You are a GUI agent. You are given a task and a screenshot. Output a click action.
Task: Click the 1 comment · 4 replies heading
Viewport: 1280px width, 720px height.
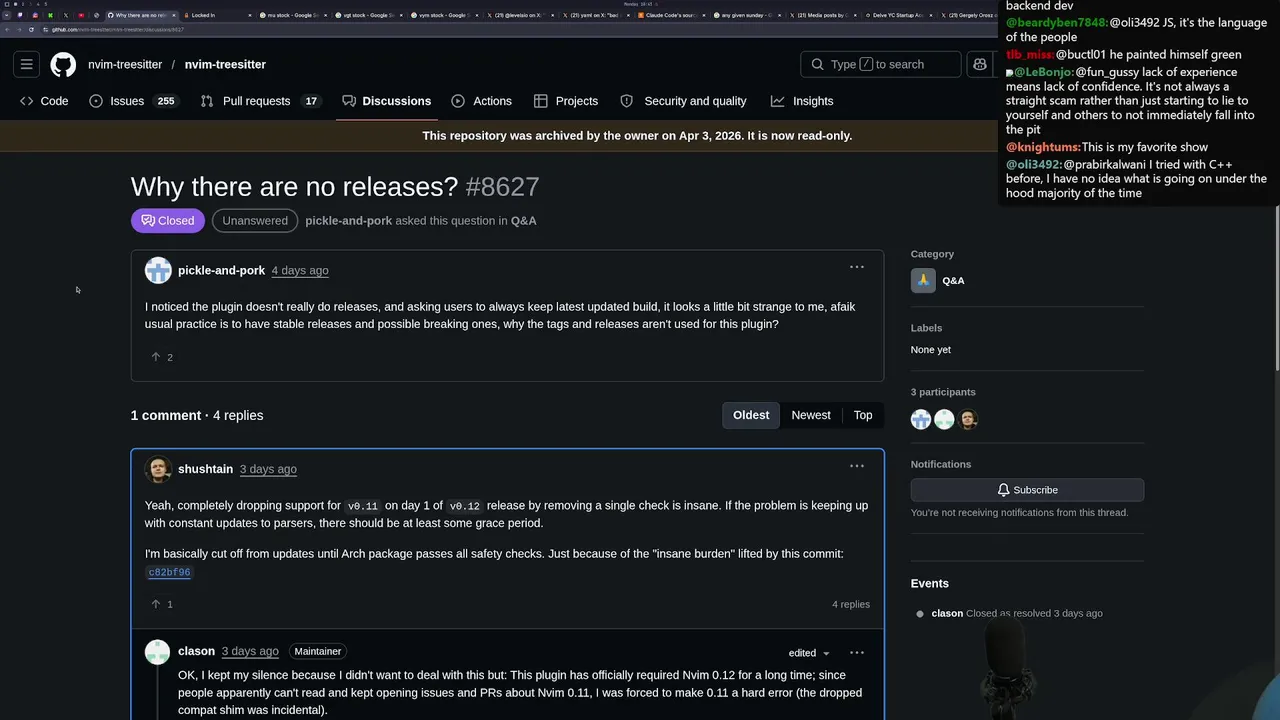click(197, 416)
